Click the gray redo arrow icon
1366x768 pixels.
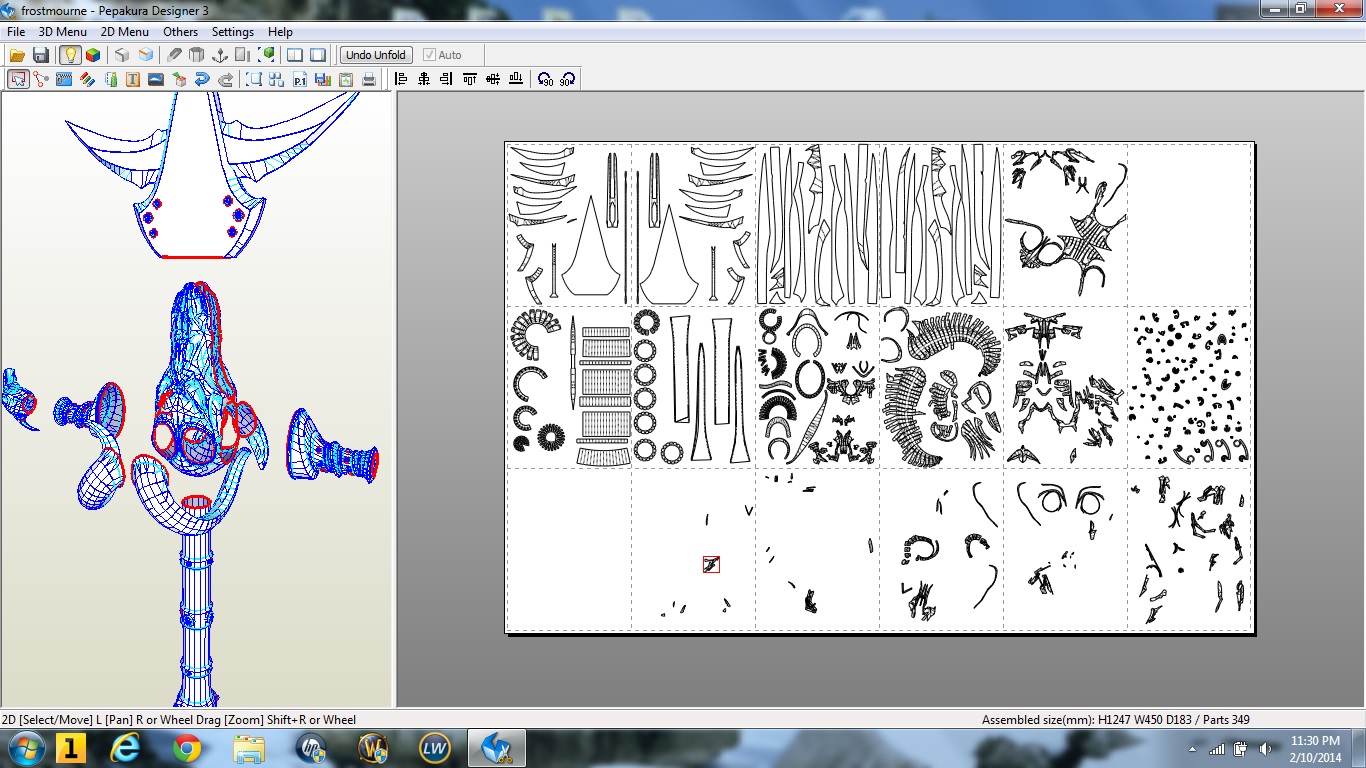tap(226, 79)
